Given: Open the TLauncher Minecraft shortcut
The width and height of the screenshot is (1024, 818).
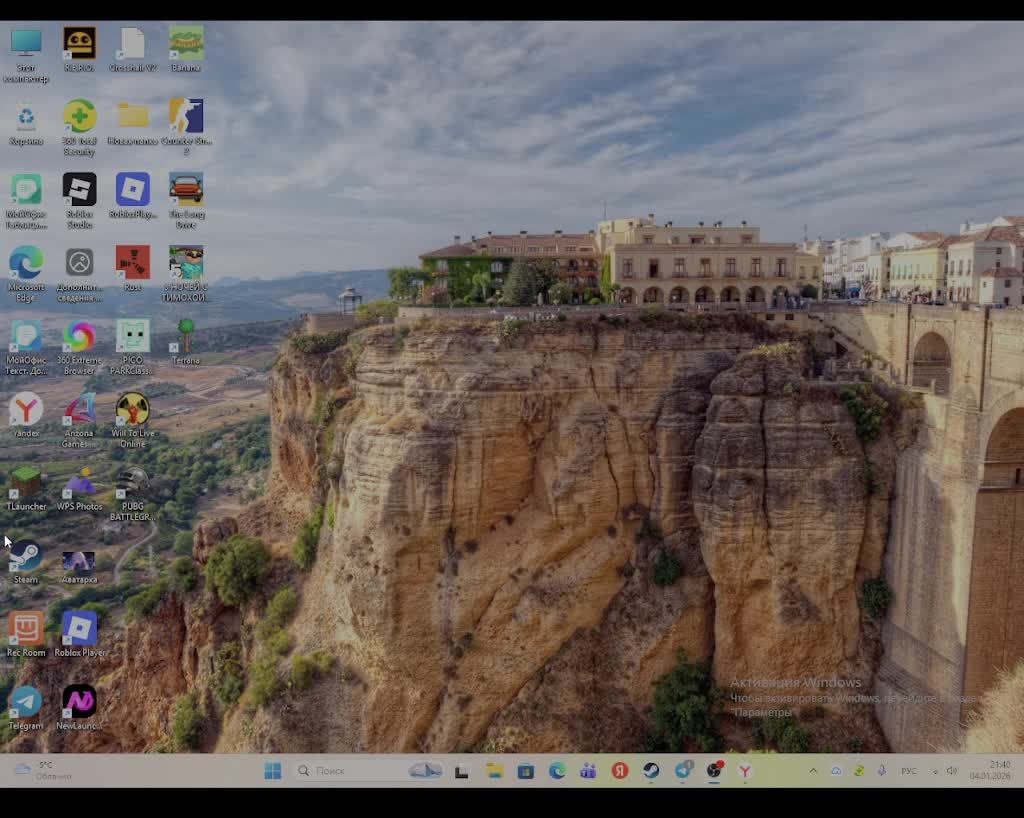Looking at the screenshot, I should (x=26, y=488).
